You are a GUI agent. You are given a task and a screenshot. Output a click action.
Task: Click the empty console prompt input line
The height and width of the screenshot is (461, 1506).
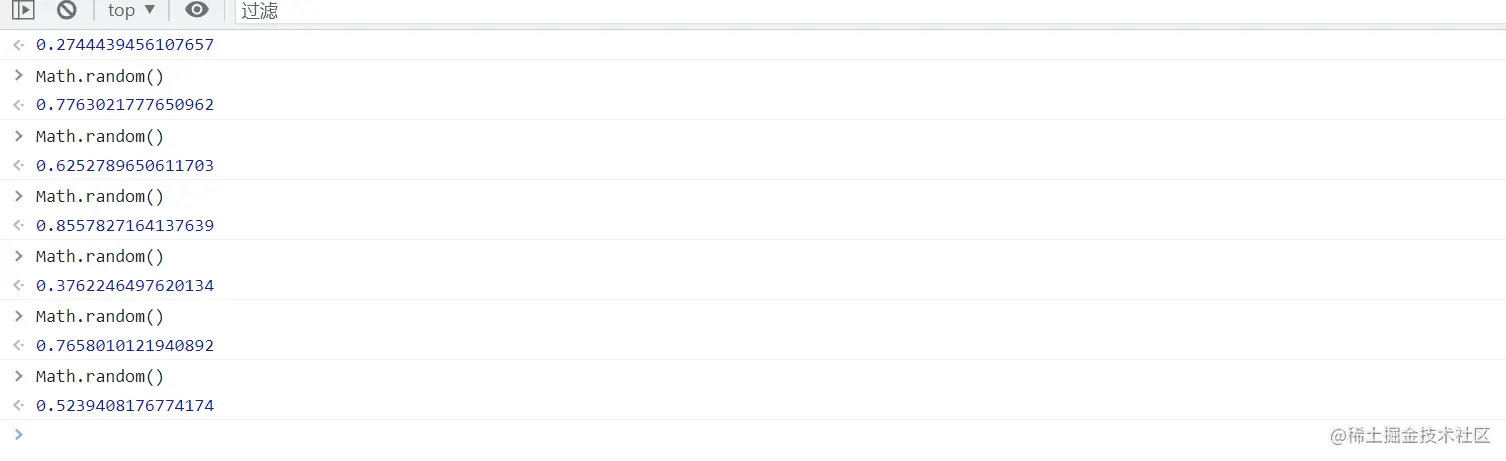click(x=600, y=435)
